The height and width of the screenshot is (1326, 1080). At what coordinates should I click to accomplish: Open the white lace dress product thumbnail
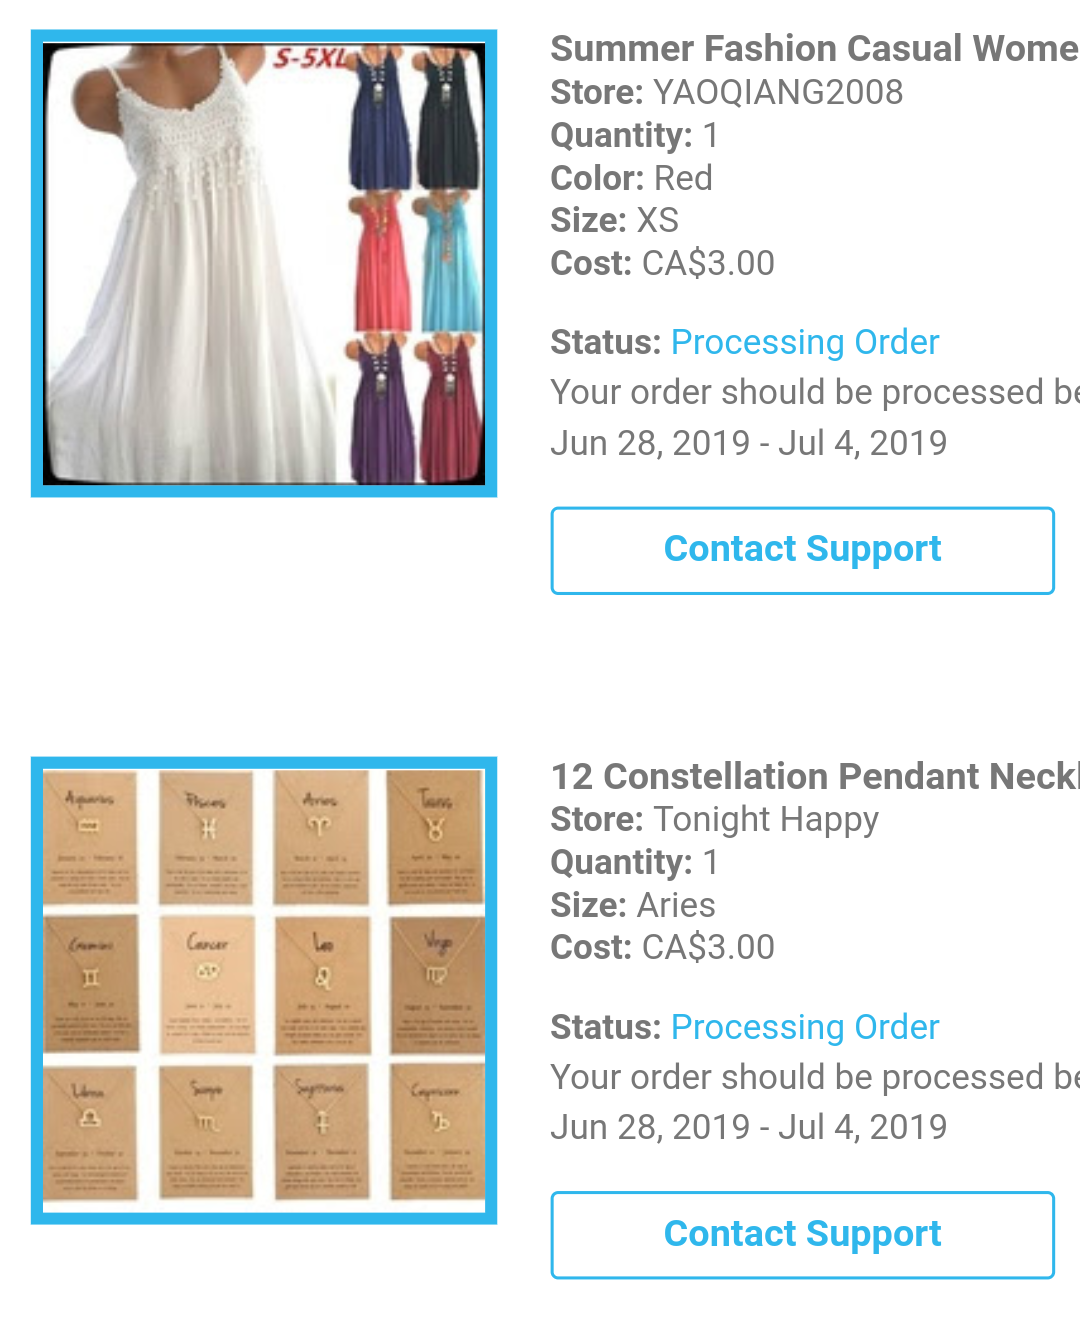[264, 263]
